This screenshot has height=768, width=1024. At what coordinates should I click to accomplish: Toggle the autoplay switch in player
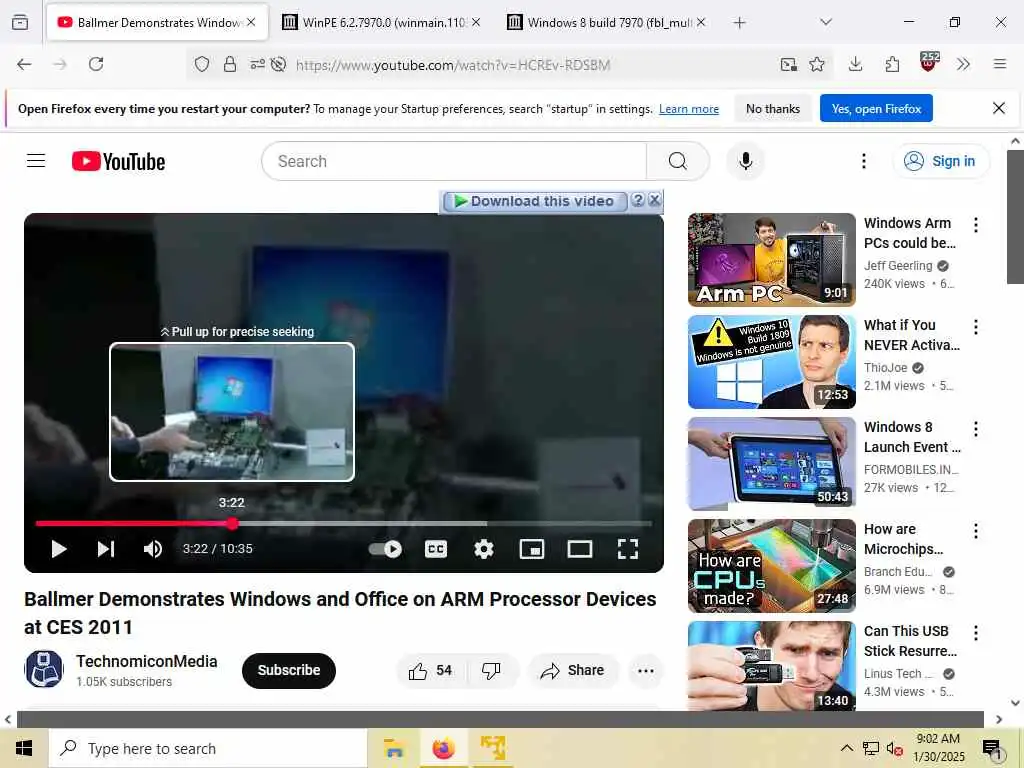[x=385, y=549]
